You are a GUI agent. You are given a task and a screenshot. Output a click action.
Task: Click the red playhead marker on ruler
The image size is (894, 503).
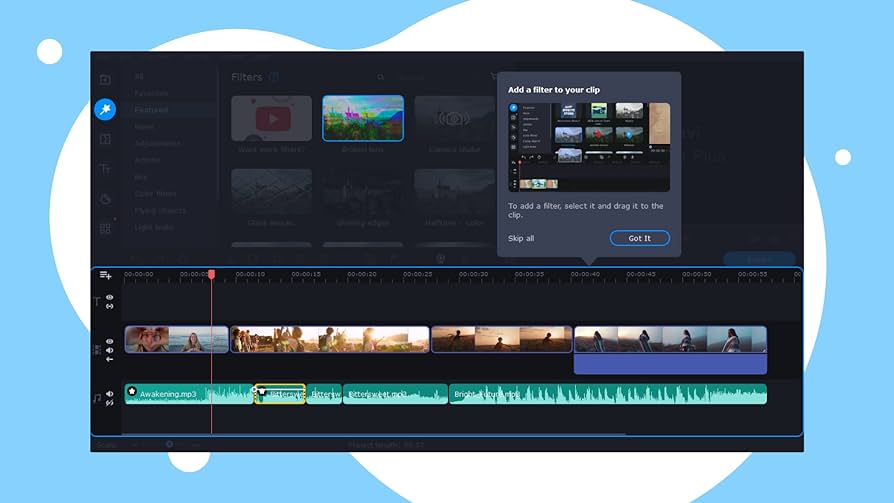click(x=211, y=274)
